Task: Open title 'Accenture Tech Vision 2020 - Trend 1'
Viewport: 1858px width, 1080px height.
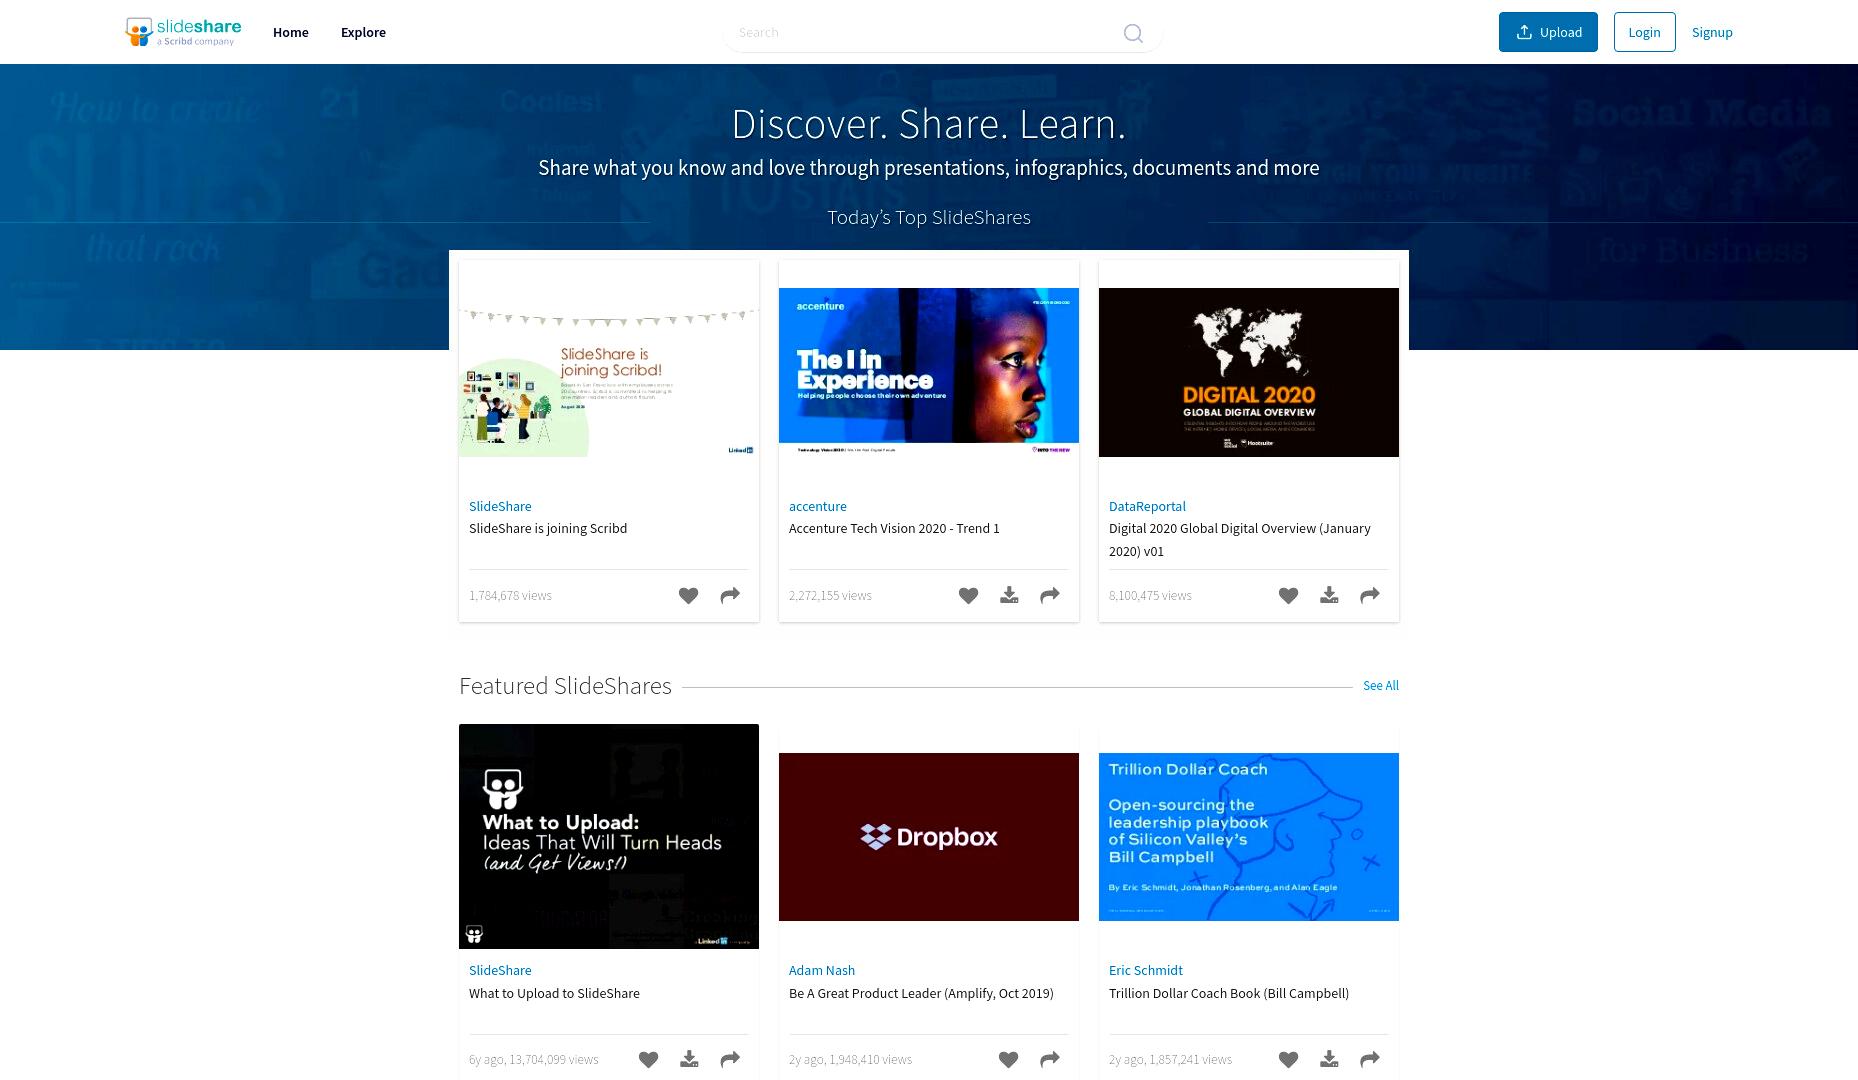Action: coord(894,528)
